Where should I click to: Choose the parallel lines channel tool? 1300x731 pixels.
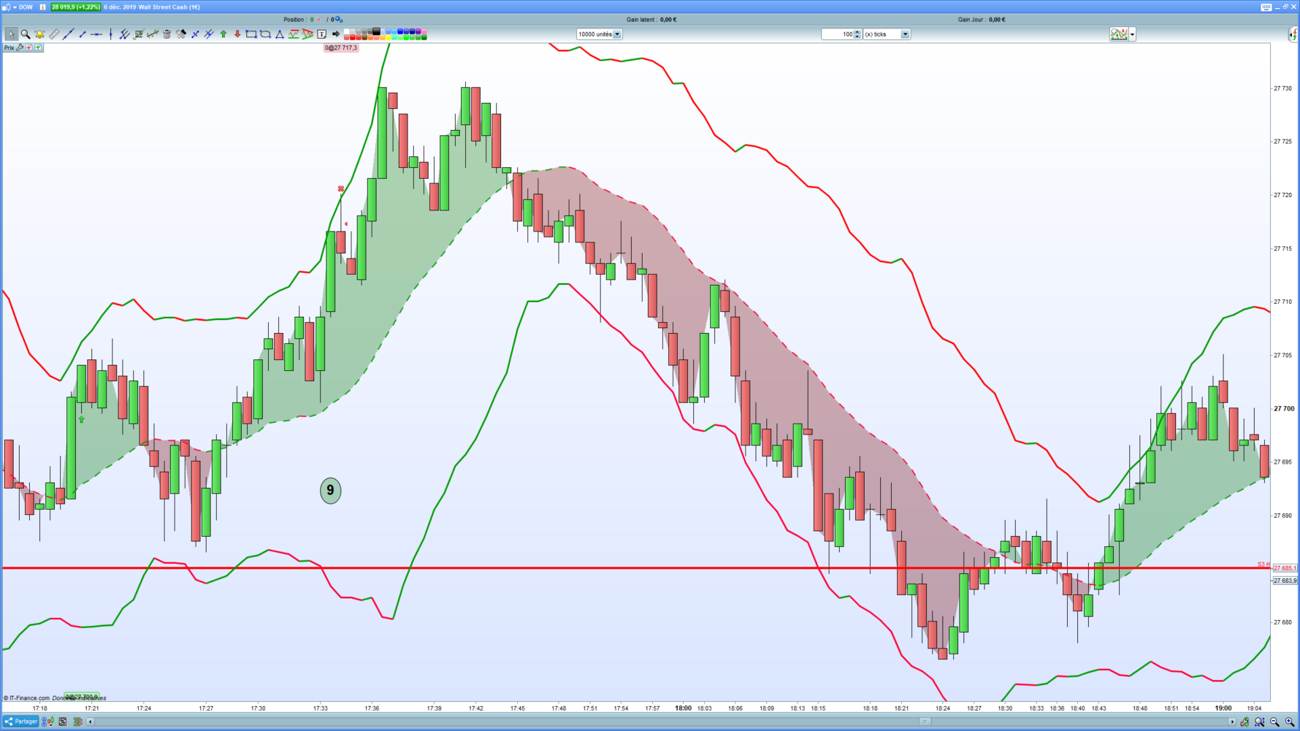pos(124,34)
